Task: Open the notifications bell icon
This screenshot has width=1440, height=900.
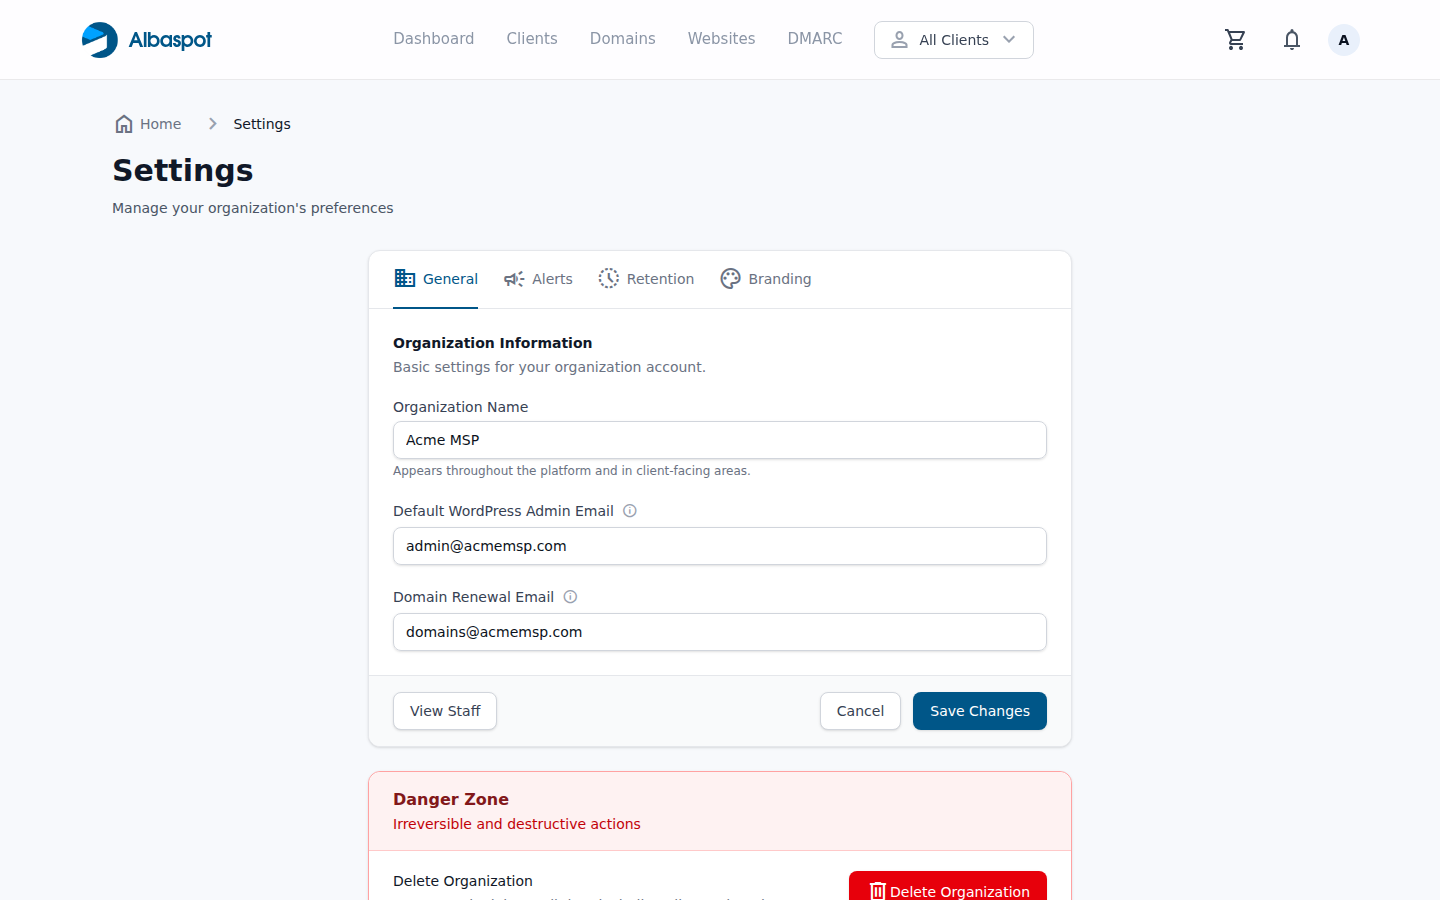Action: pos(1291,39)
